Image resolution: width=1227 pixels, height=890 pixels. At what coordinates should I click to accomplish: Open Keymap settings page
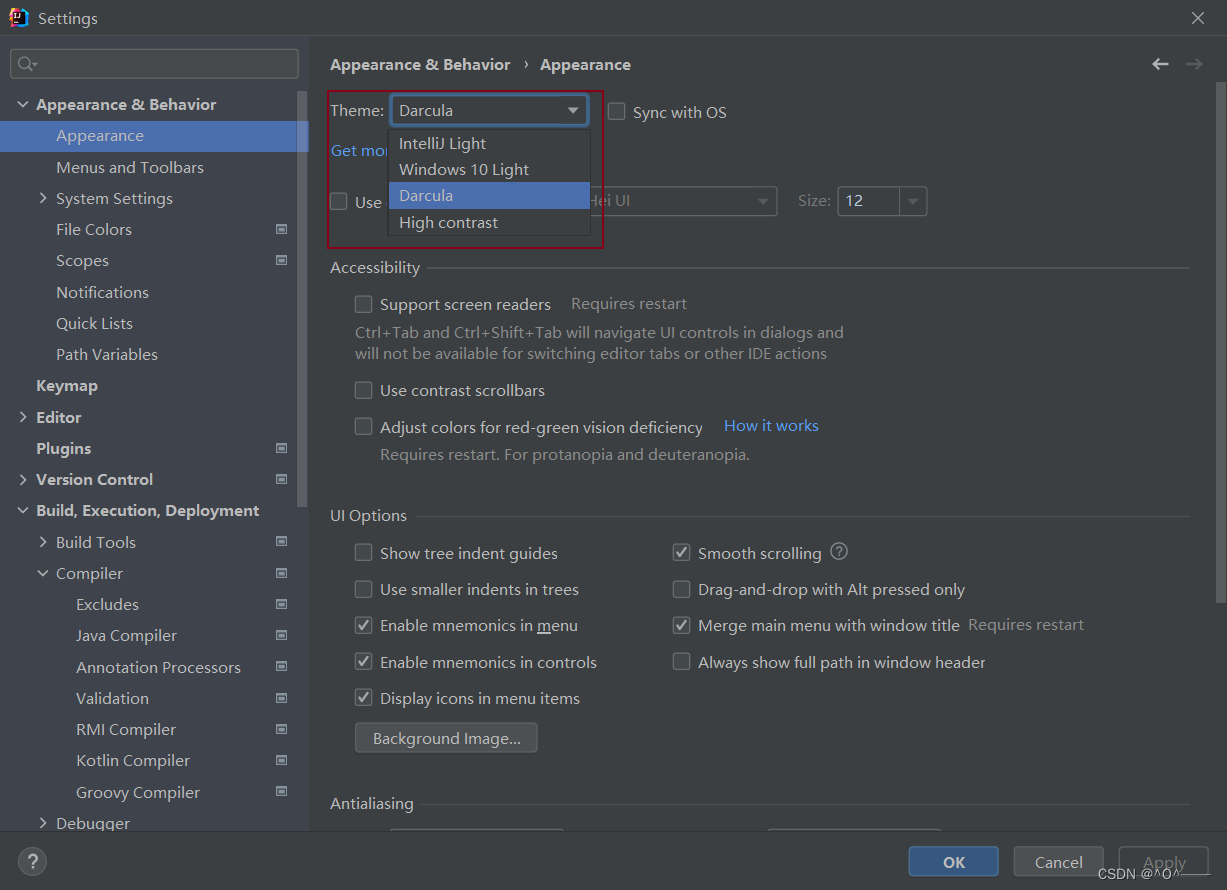coord(67,385)
